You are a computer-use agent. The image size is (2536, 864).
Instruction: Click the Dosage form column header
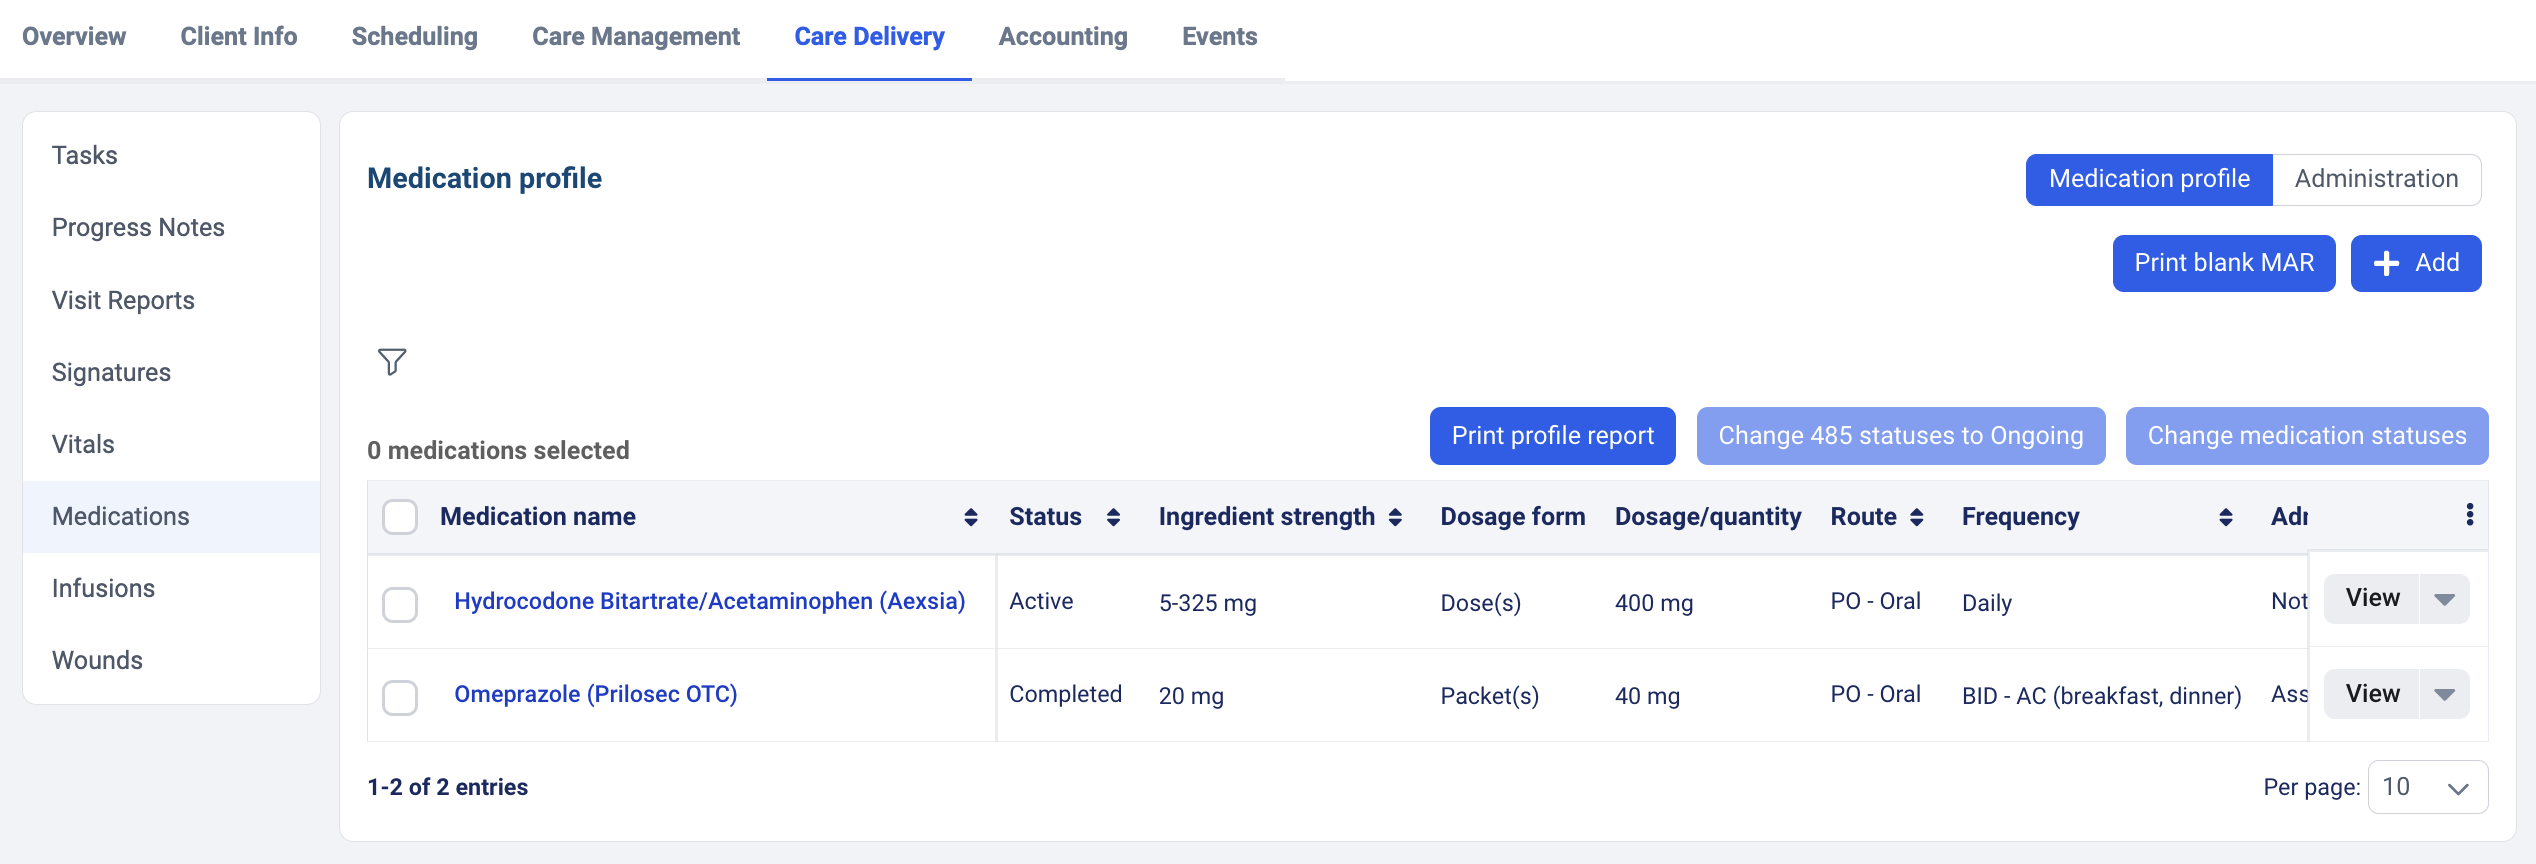coord(1512,517)
